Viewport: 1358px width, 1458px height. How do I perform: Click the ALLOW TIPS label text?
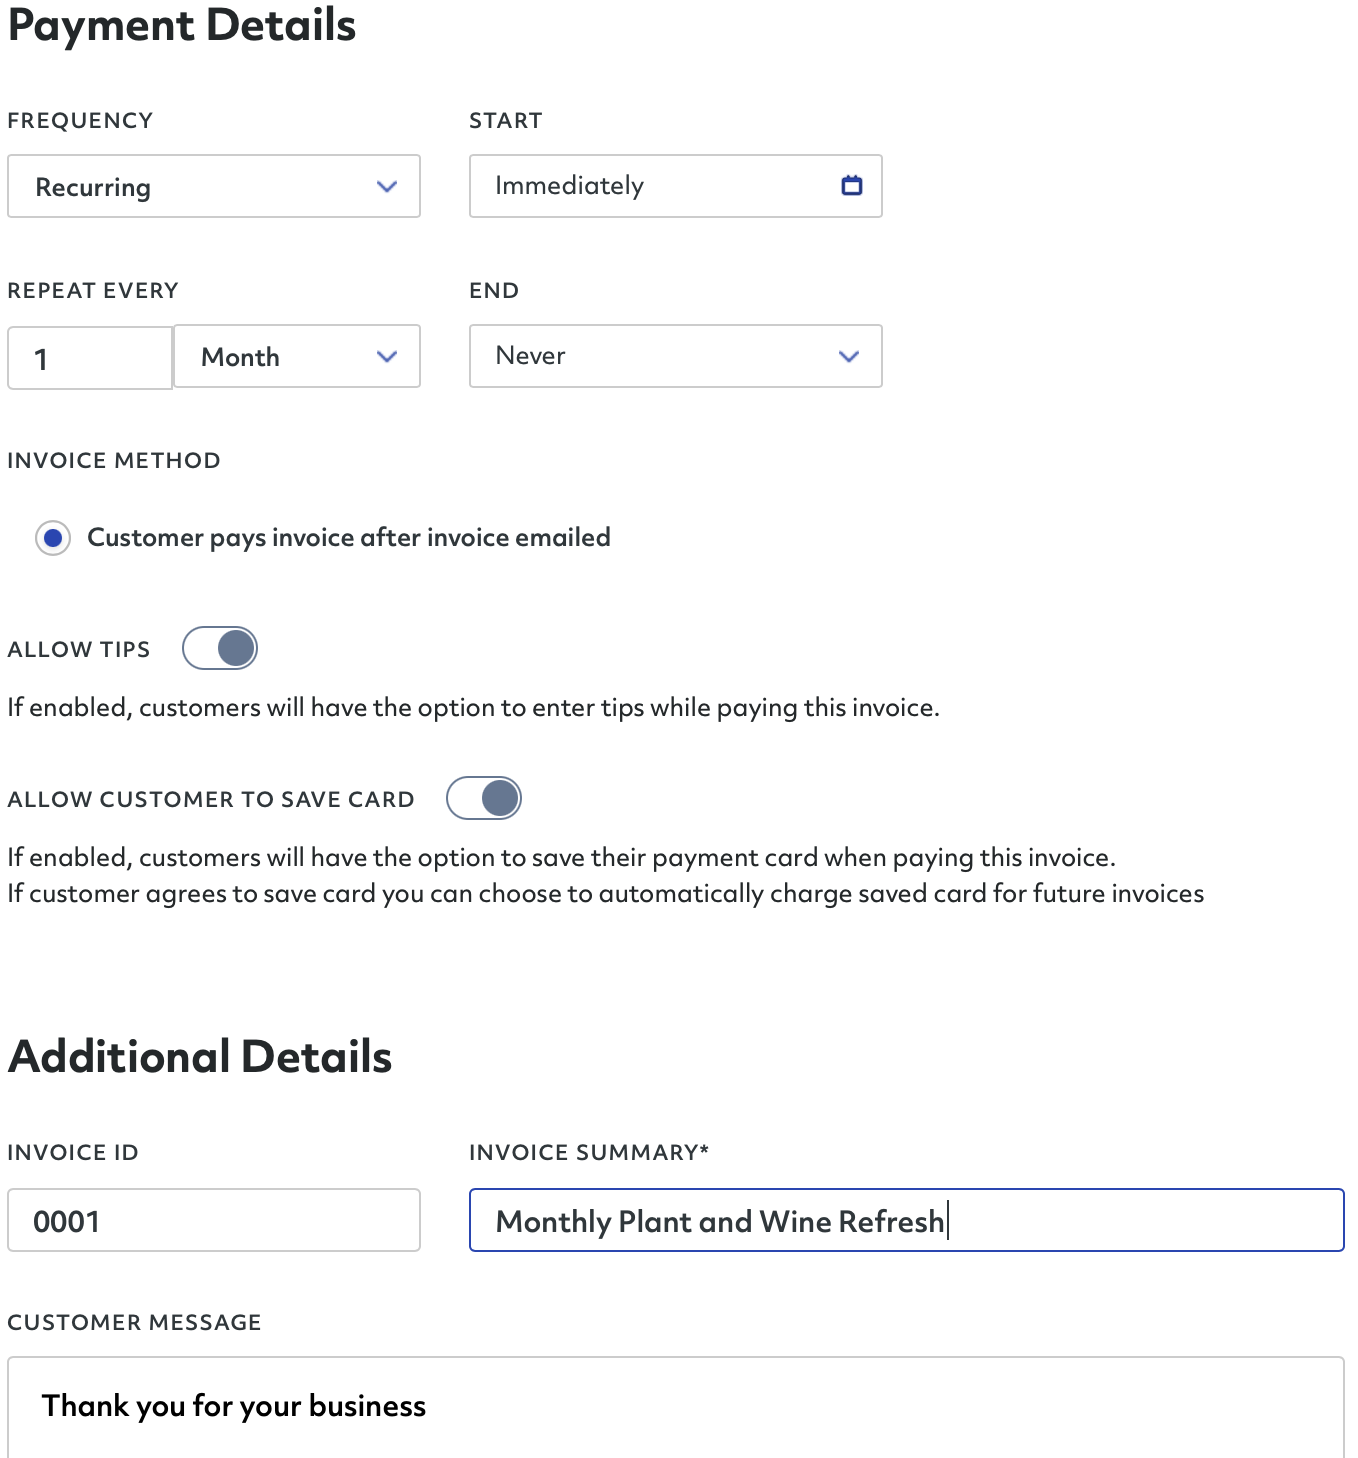coord(79,650)
